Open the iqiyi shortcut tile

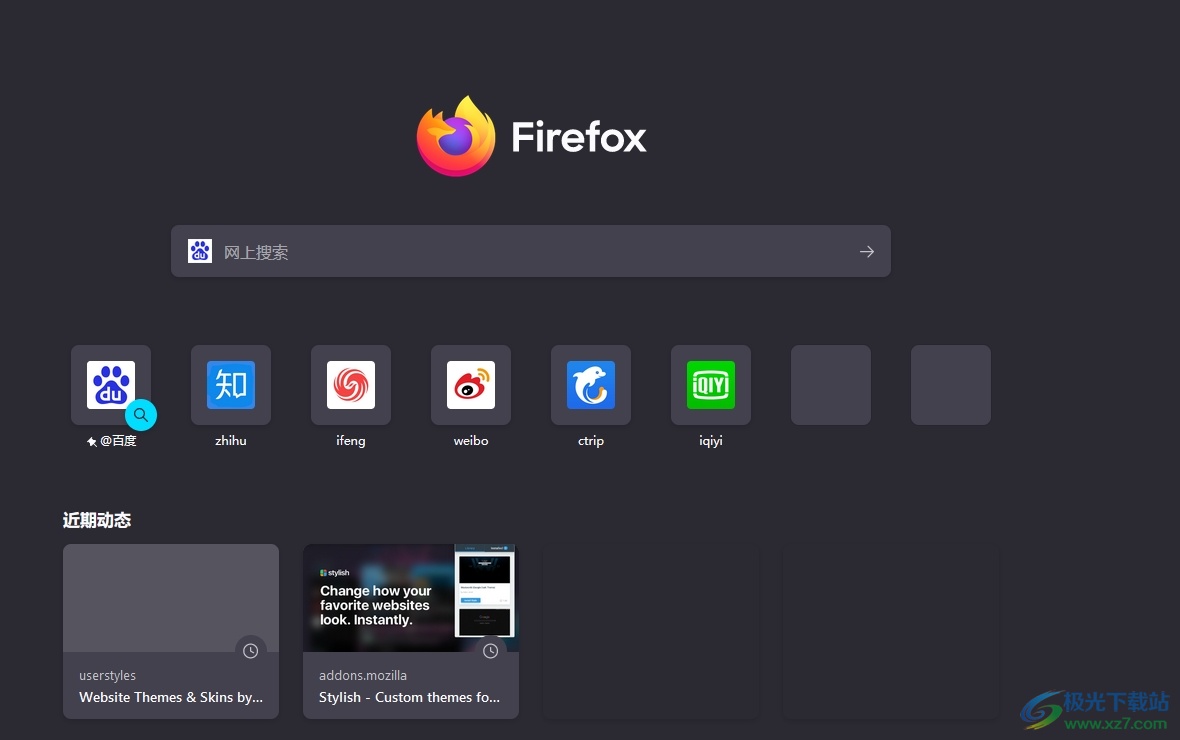pos(710,385)
